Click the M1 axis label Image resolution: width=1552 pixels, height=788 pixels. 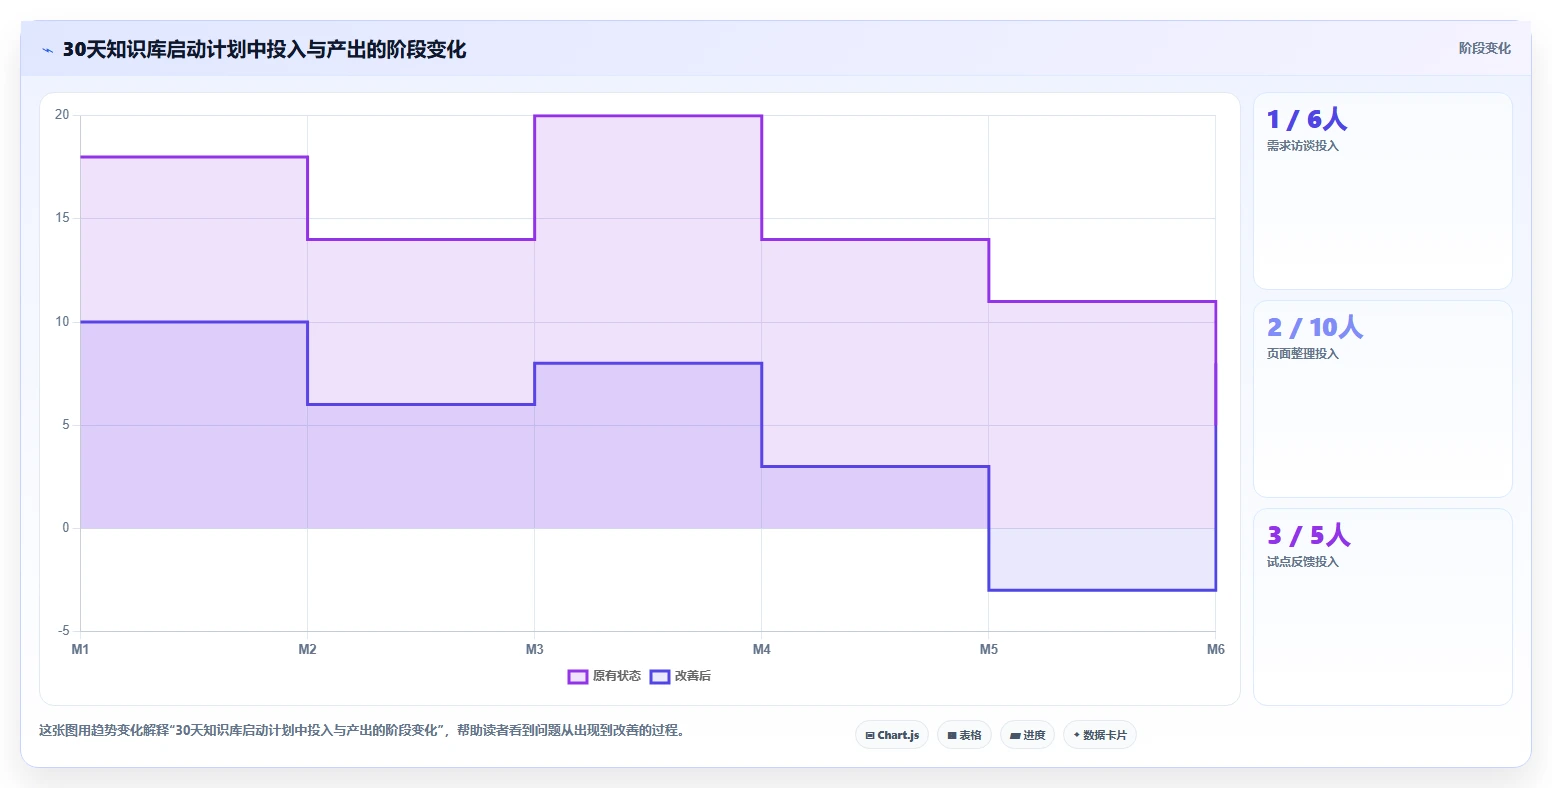coord(80,650)
